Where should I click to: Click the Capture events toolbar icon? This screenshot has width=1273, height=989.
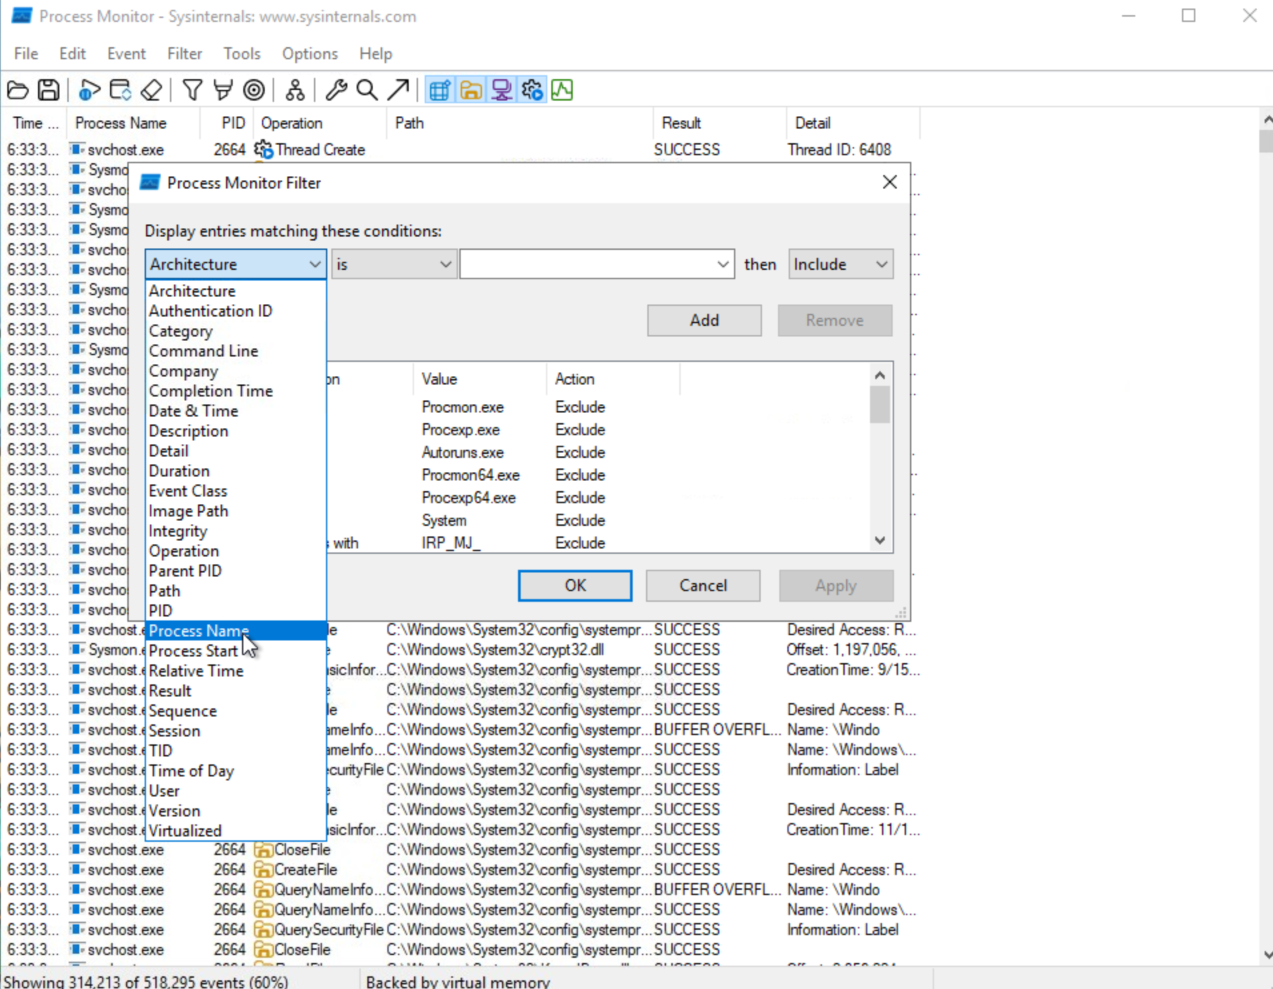click(89, 90)
